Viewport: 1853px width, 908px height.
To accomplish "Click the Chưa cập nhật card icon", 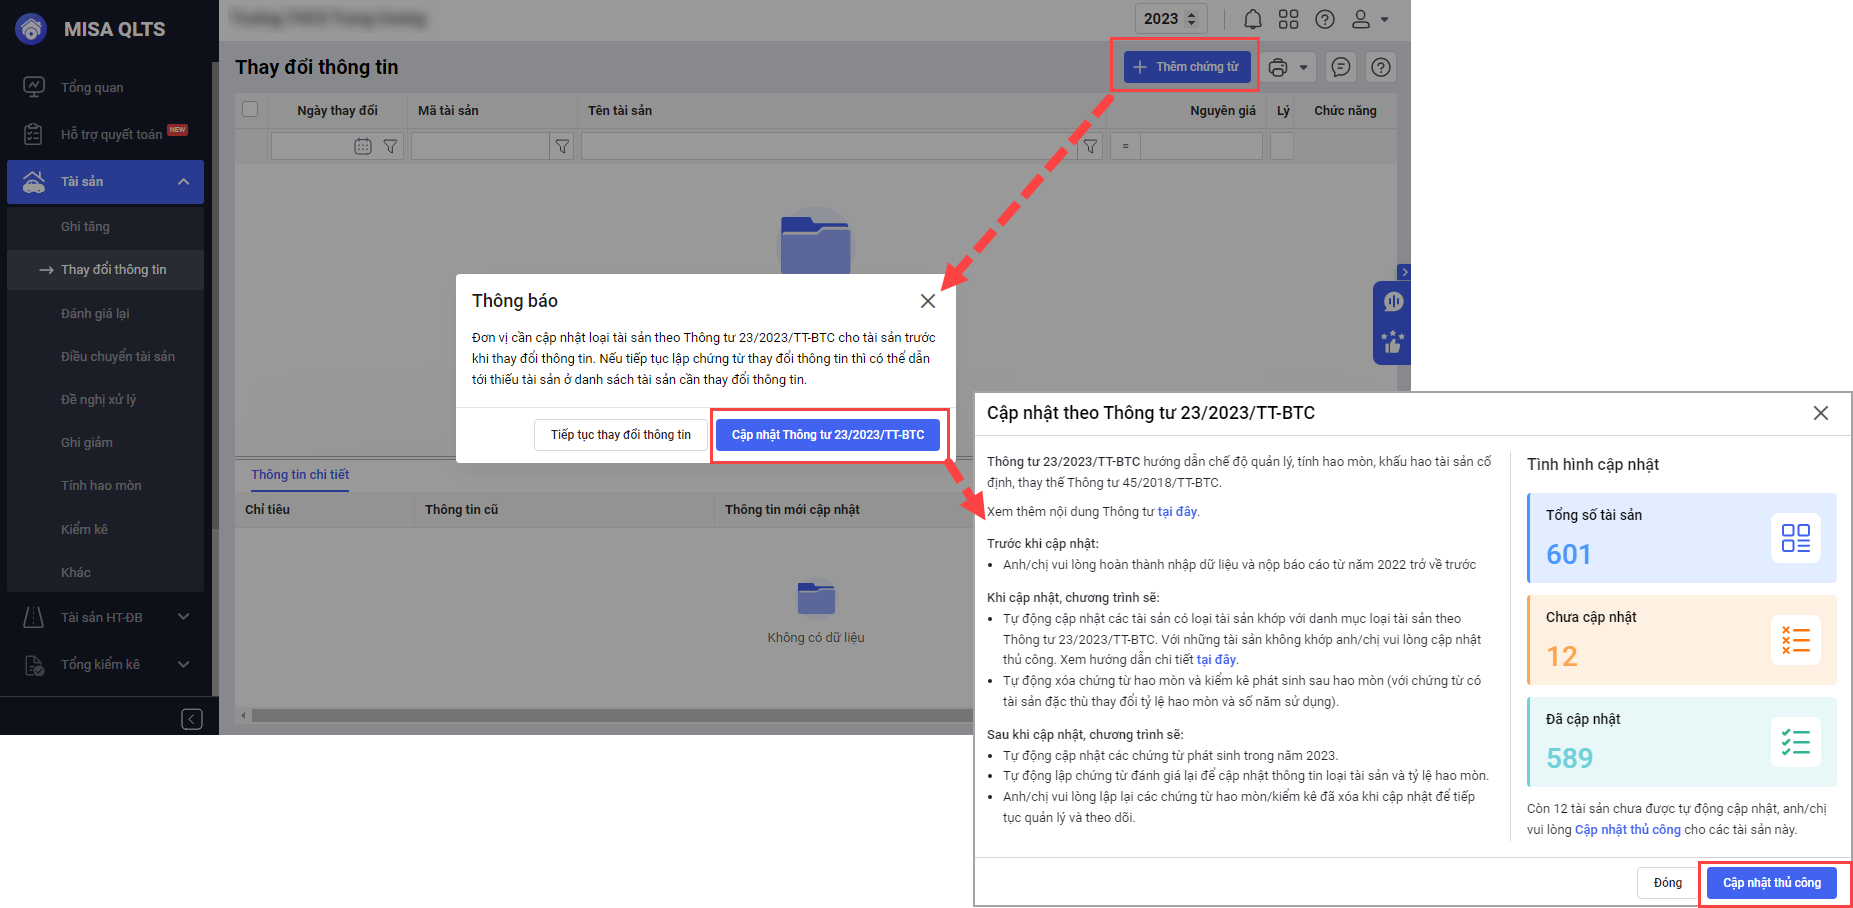I will tap(1796, 640).
